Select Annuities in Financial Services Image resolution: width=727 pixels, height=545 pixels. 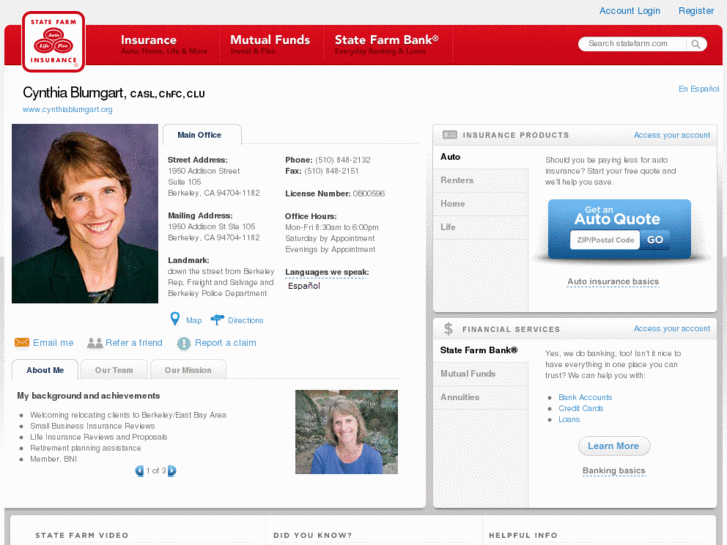481,398
